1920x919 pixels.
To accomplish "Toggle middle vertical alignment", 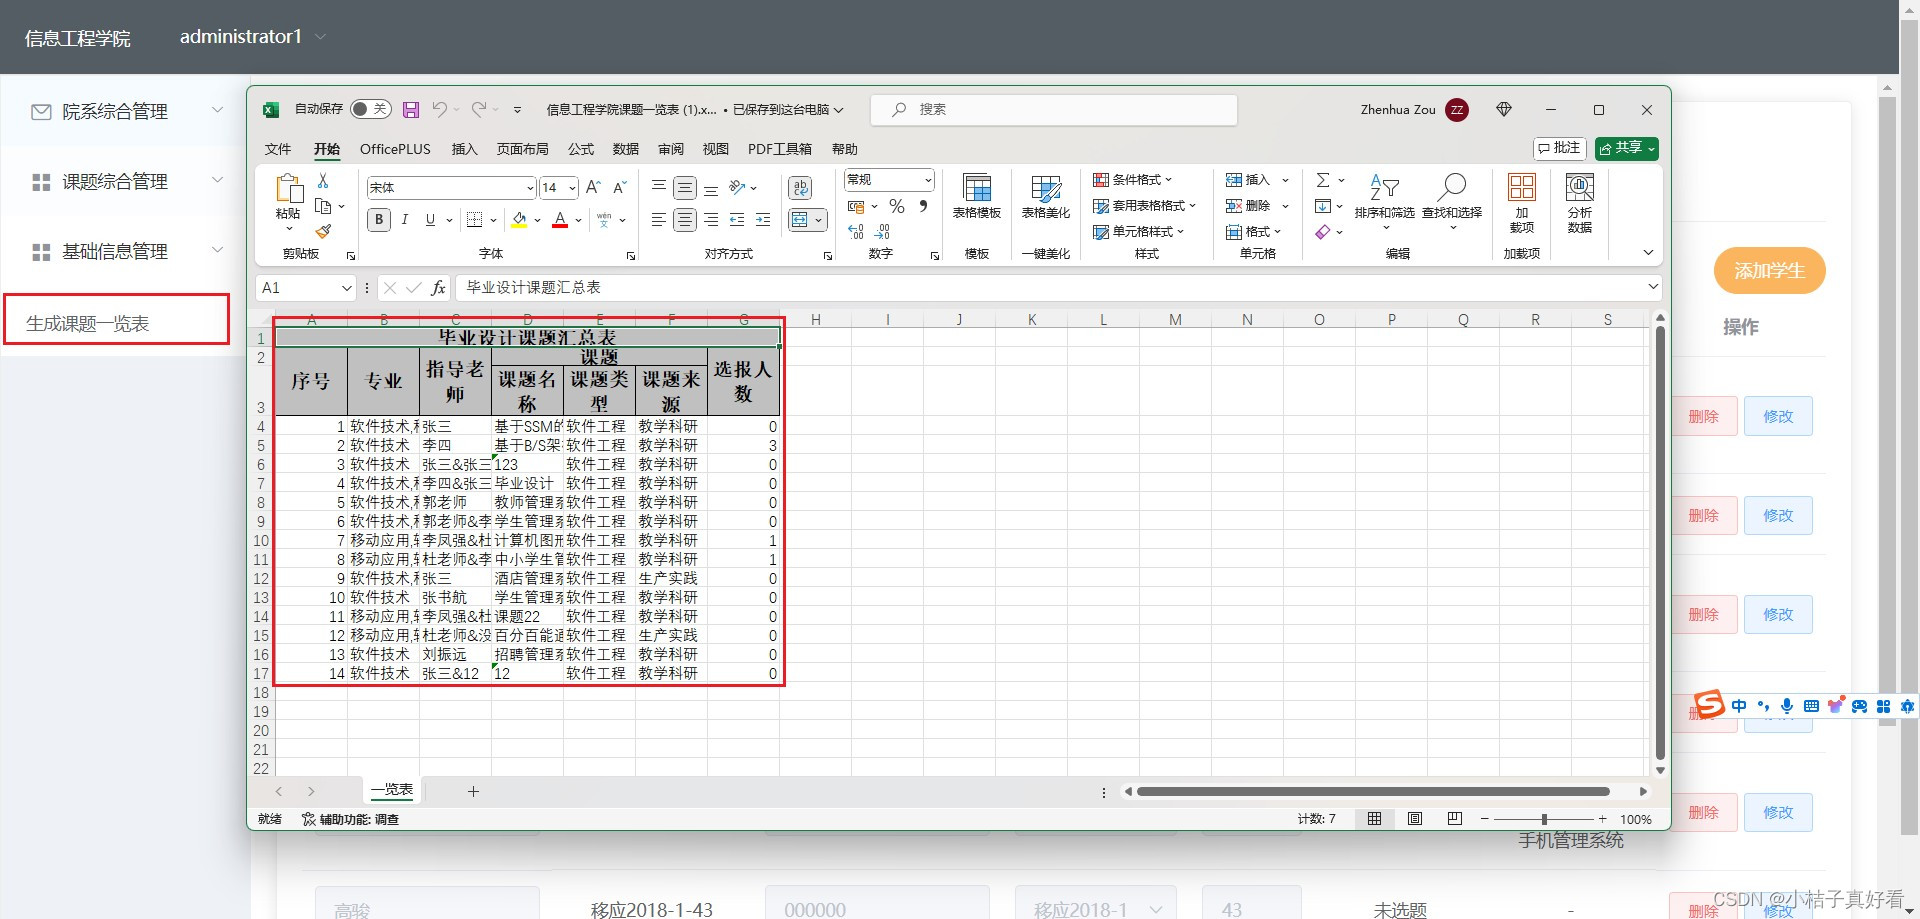I will coord(685,187).
